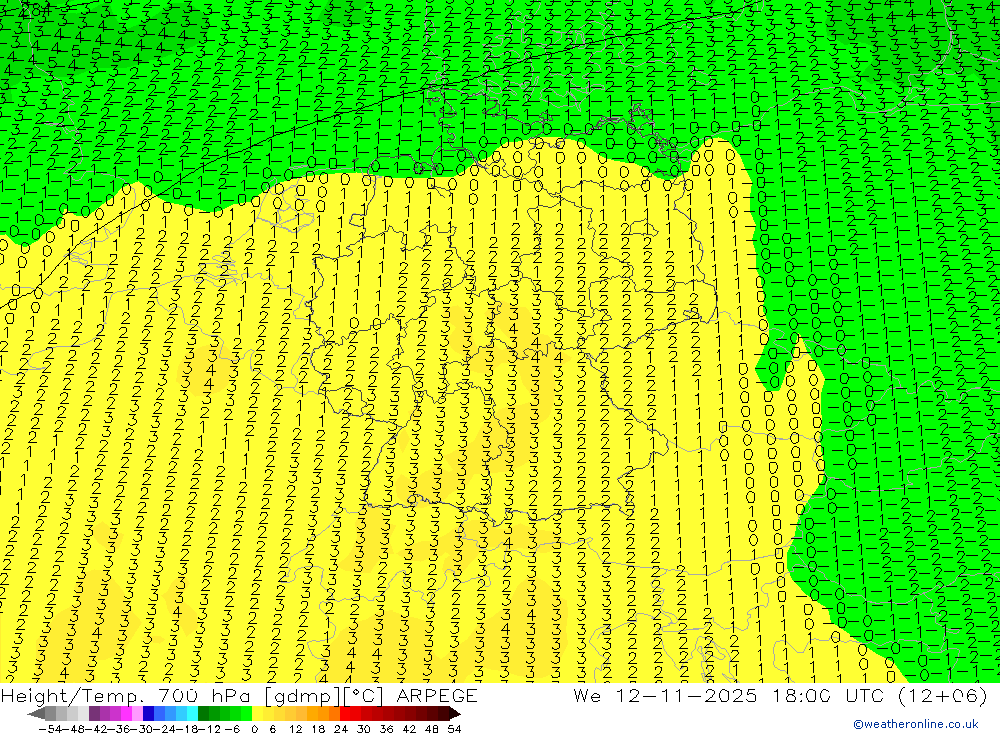This screenshot has width=1000, height=733.
Task: Click the bright red 24°C legend swatch
Action: tap(345, 713)
